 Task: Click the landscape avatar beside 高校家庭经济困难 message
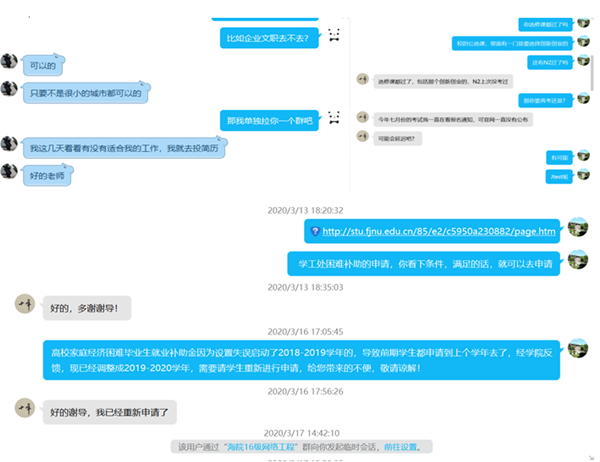[578, 348]
